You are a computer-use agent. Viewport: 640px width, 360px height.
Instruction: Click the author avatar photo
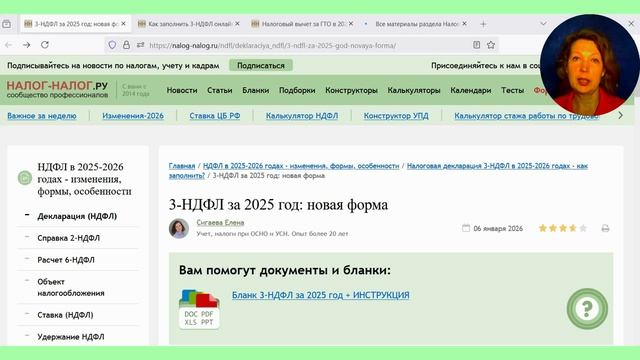coord(179,228)
